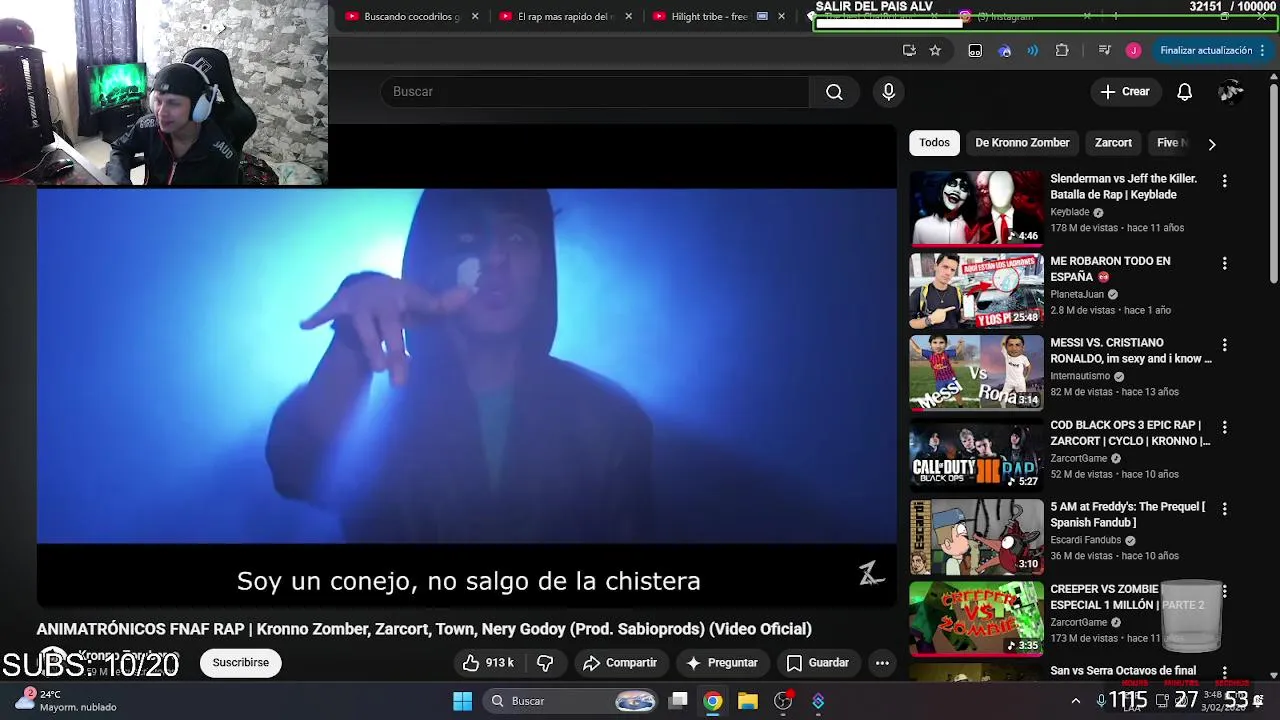Click the taskbar Buscar search box
The height and width of the screenshot is (720, 1280).
(572, 701)
